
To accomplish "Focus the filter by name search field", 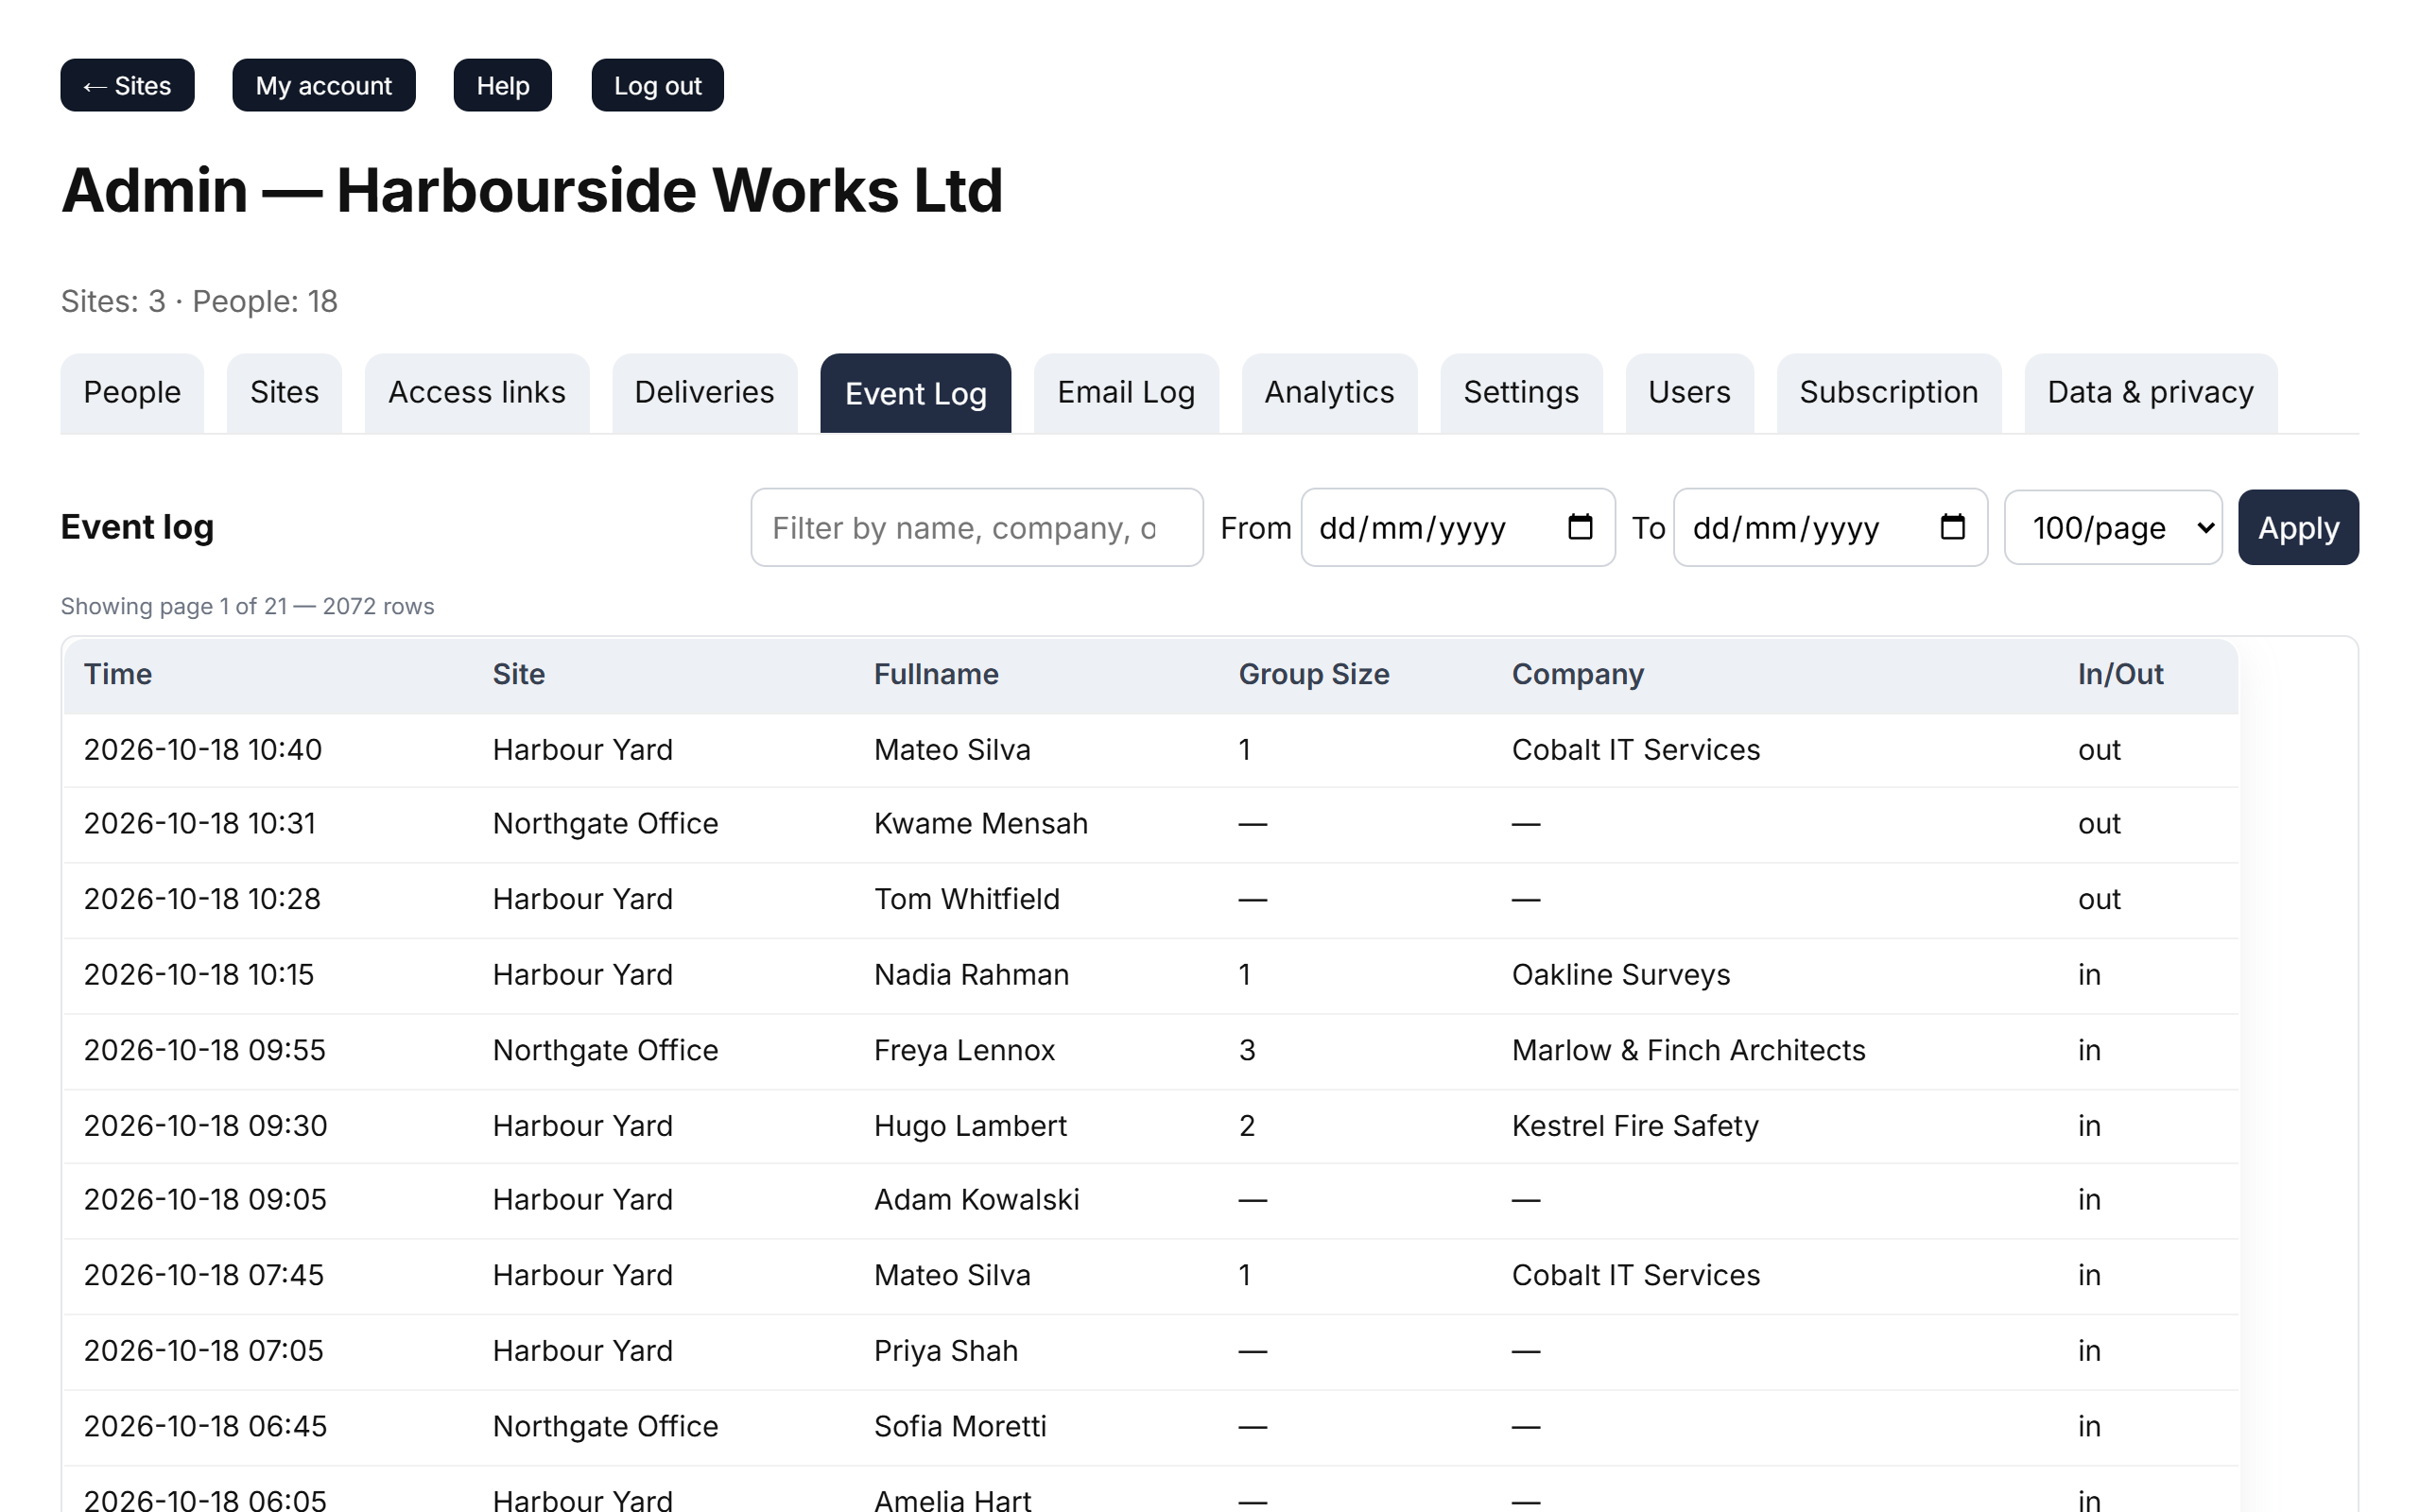I will [977, 527].
